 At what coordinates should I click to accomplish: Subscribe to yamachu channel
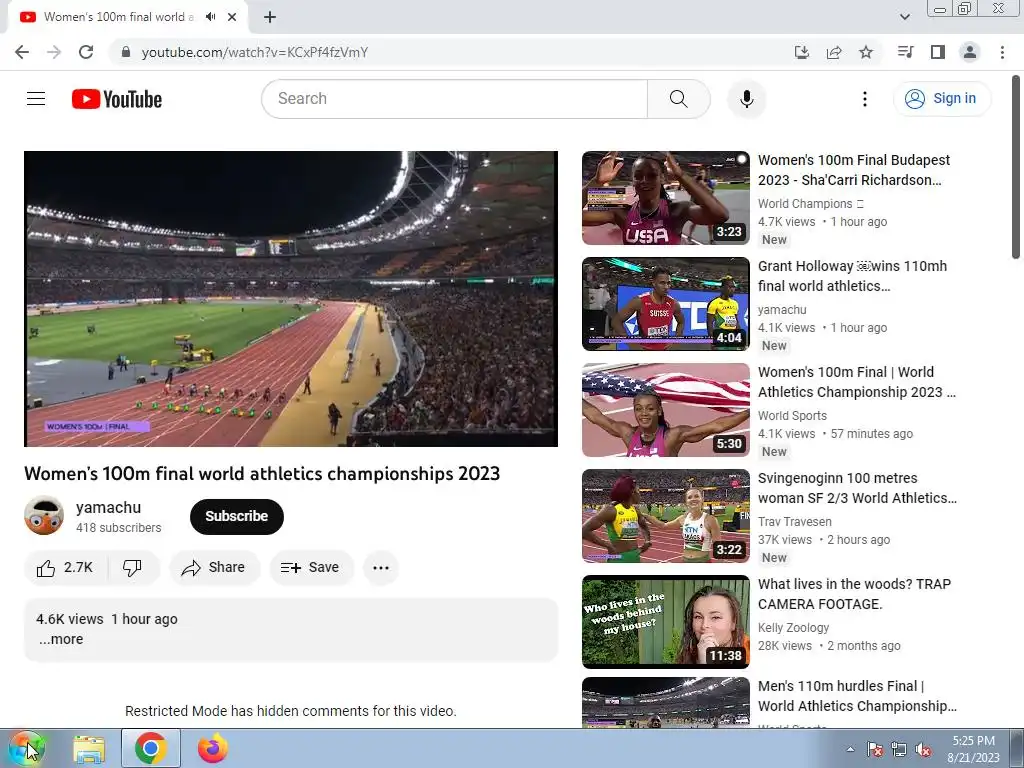coord(236,516)
